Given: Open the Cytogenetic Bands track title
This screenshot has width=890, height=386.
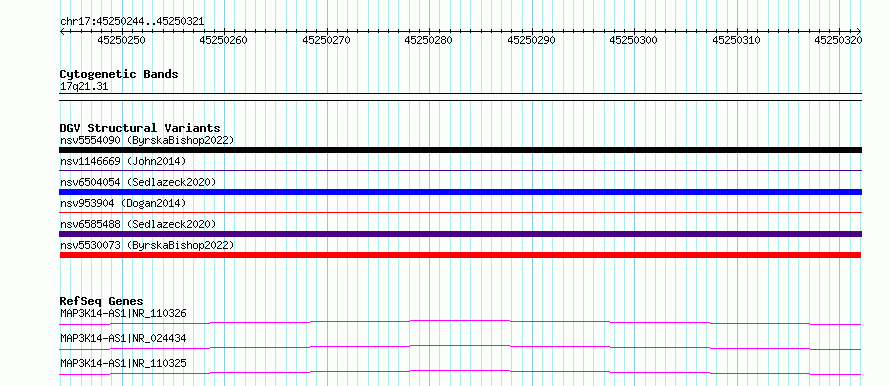Looking at the screenshot, I should point(119,74).
